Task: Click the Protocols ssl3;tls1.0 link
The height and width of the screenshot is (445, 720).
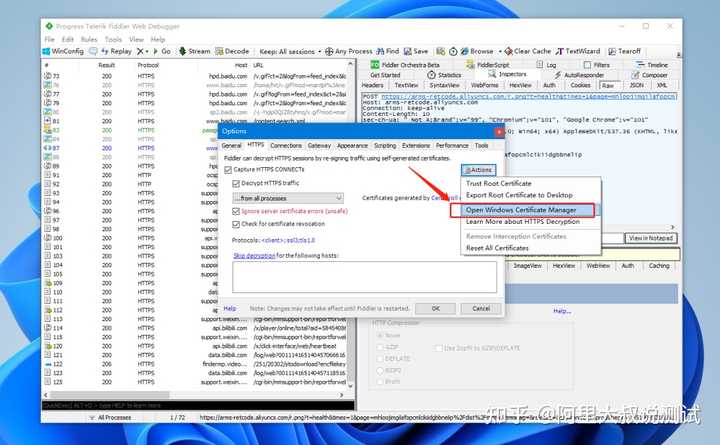Action: (x=287, y=240)
